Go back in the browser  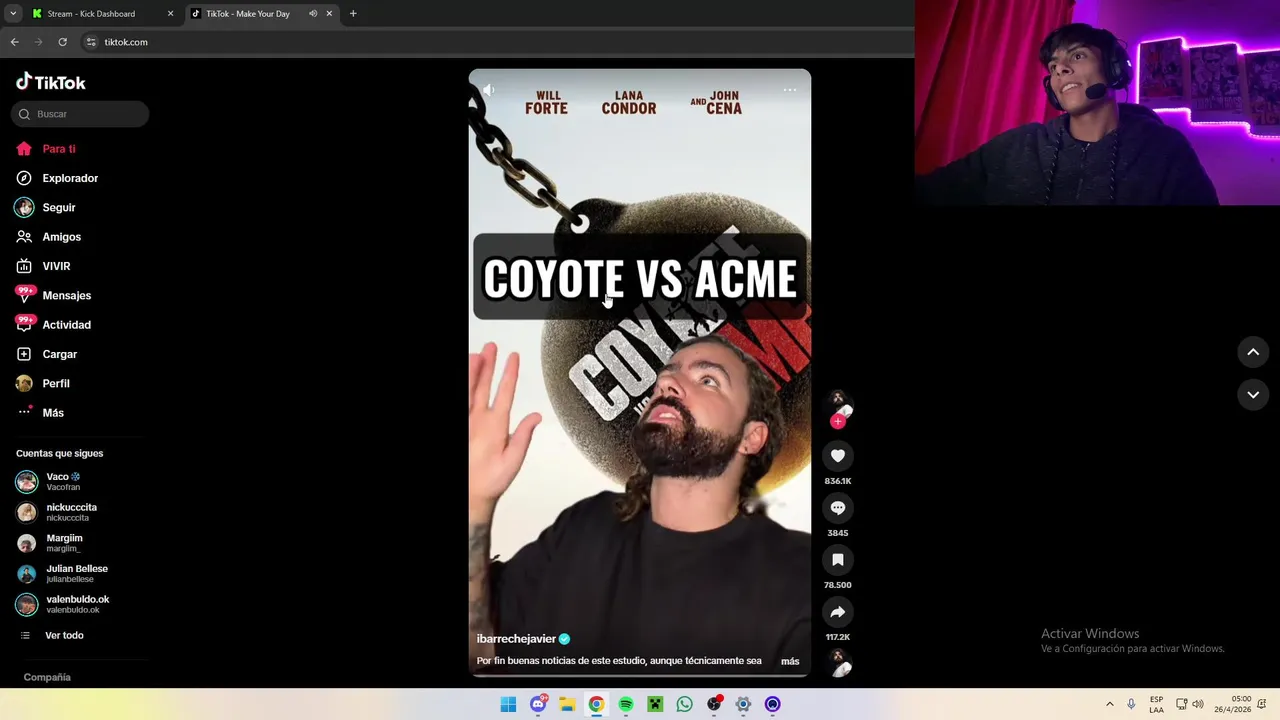pyautogui.click(x=14, y=42)
